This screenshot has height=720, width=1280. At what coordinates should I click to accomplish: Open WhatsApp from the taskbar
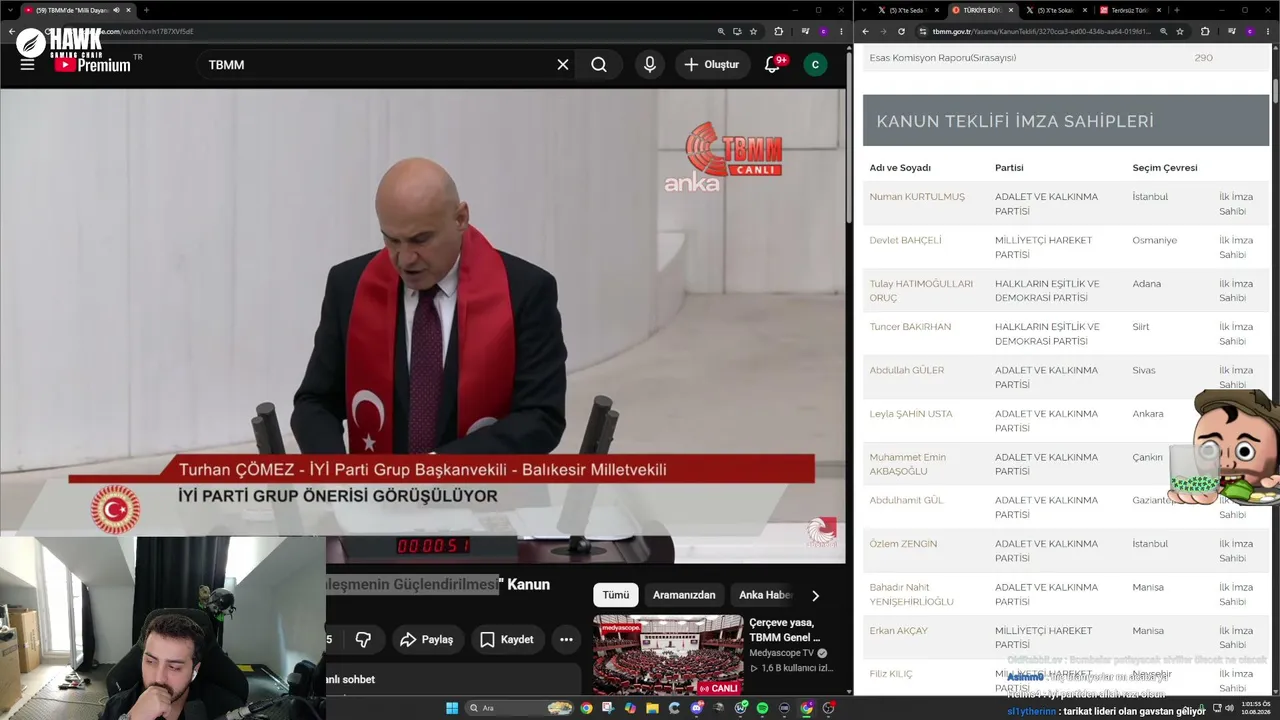(740, 708)
